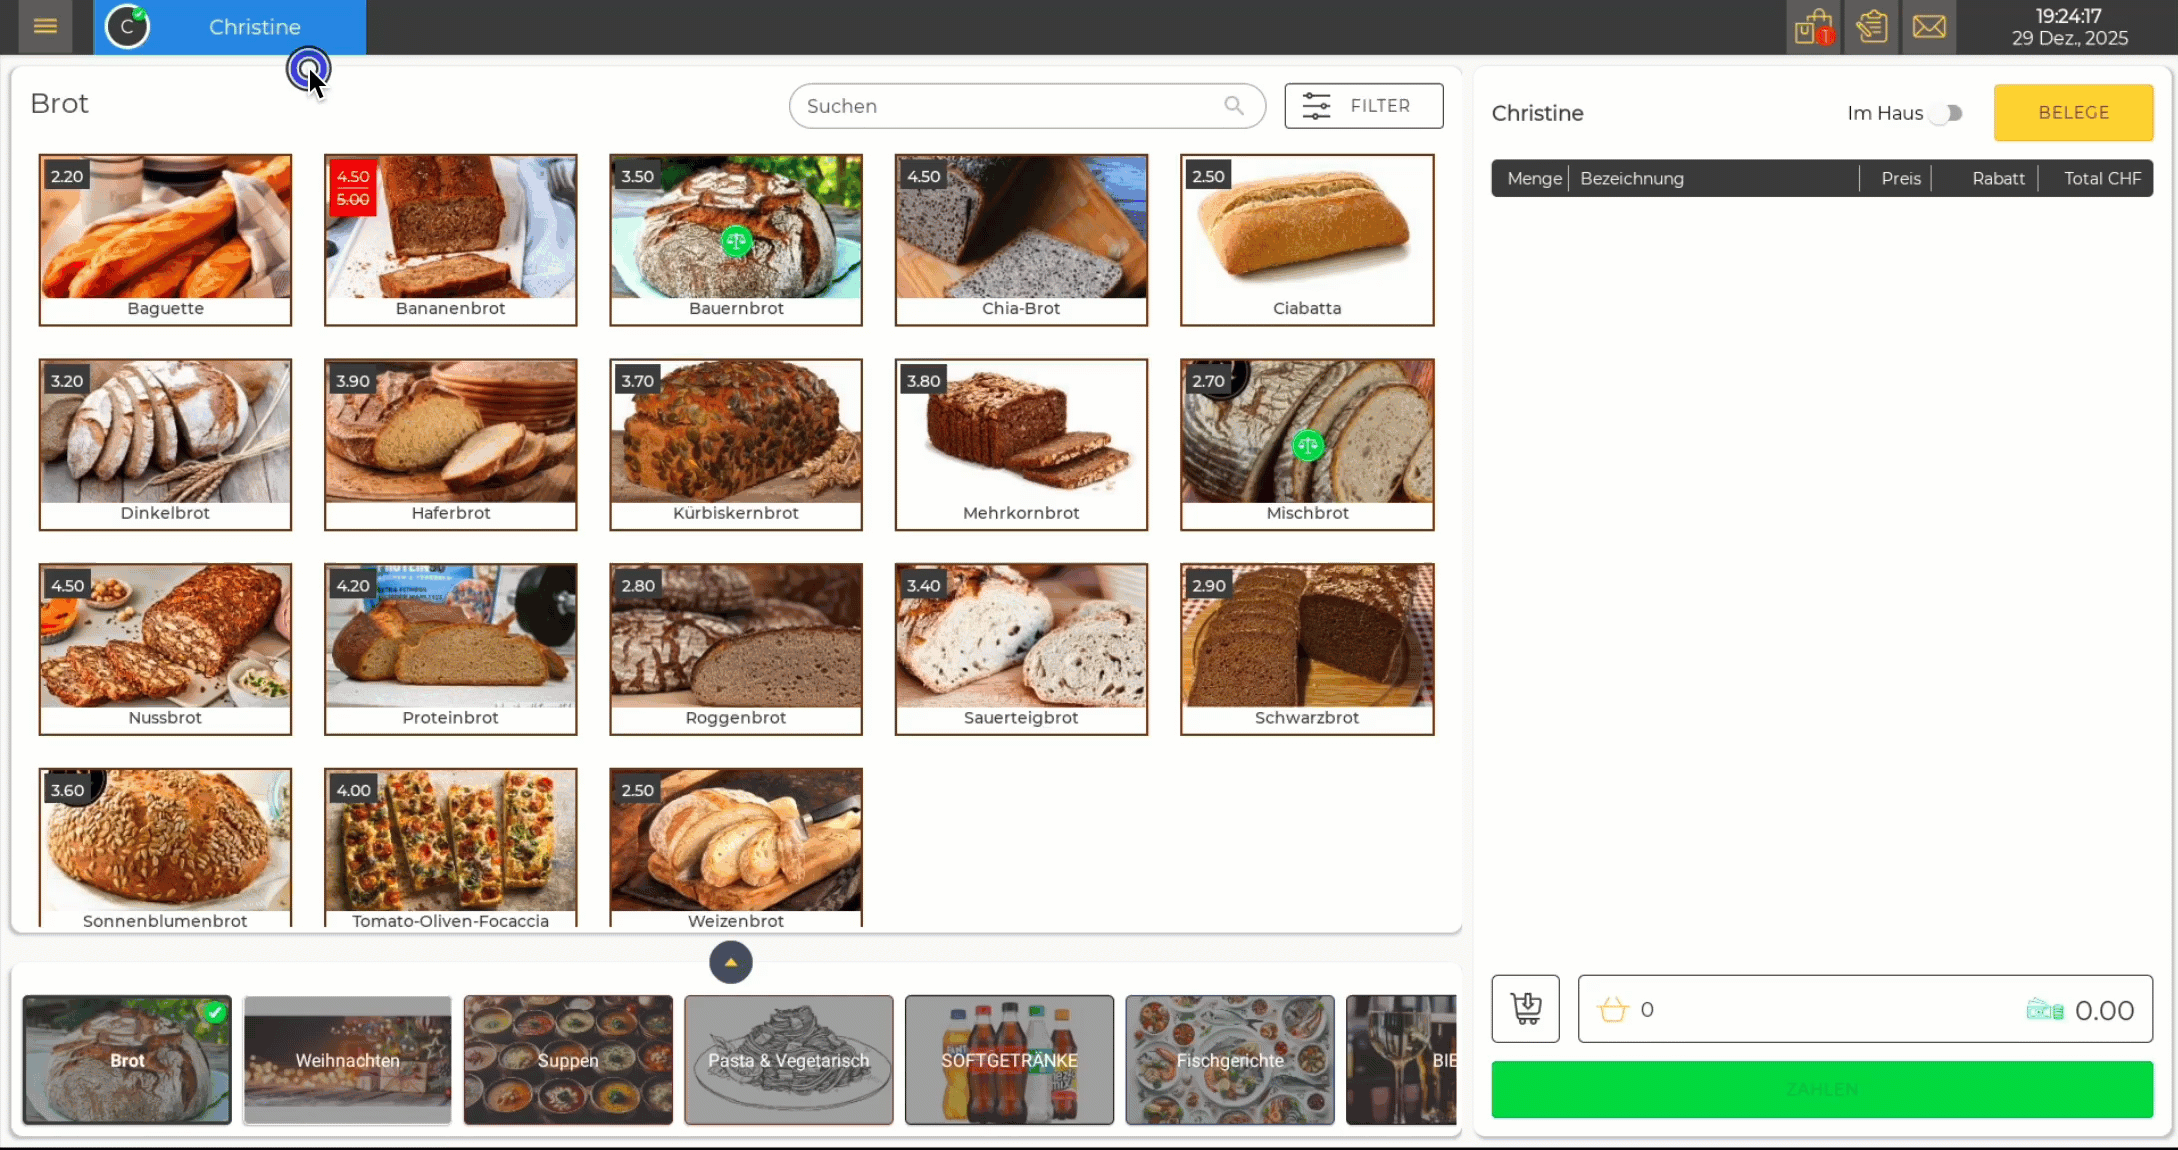The height and width of the screenshot is (1150, 2178).
Task: Click the Suchen search field
Action: [1010, 106]
